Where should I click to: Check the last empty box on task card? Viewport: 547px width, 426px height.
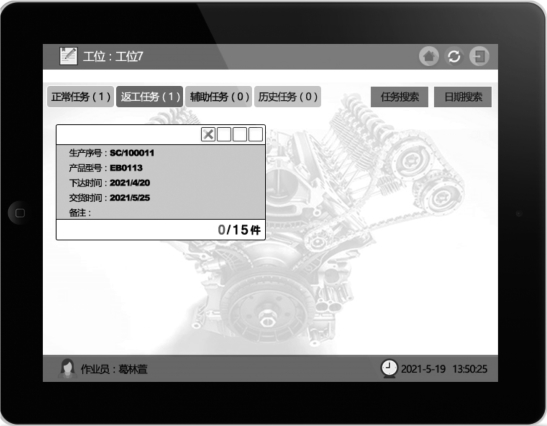(x=255, y=134)
